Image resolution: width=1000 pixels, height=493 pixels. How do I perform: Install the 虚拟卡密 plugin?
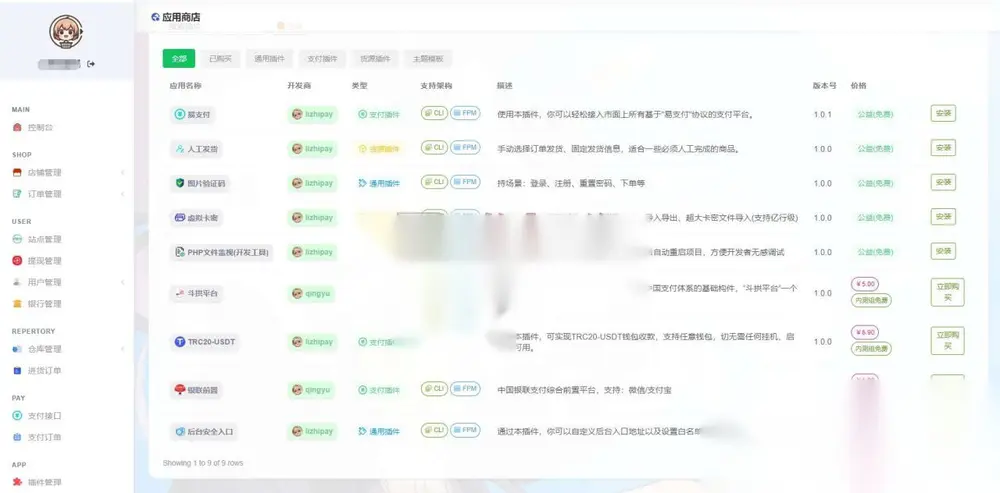[x=943, y=217]
